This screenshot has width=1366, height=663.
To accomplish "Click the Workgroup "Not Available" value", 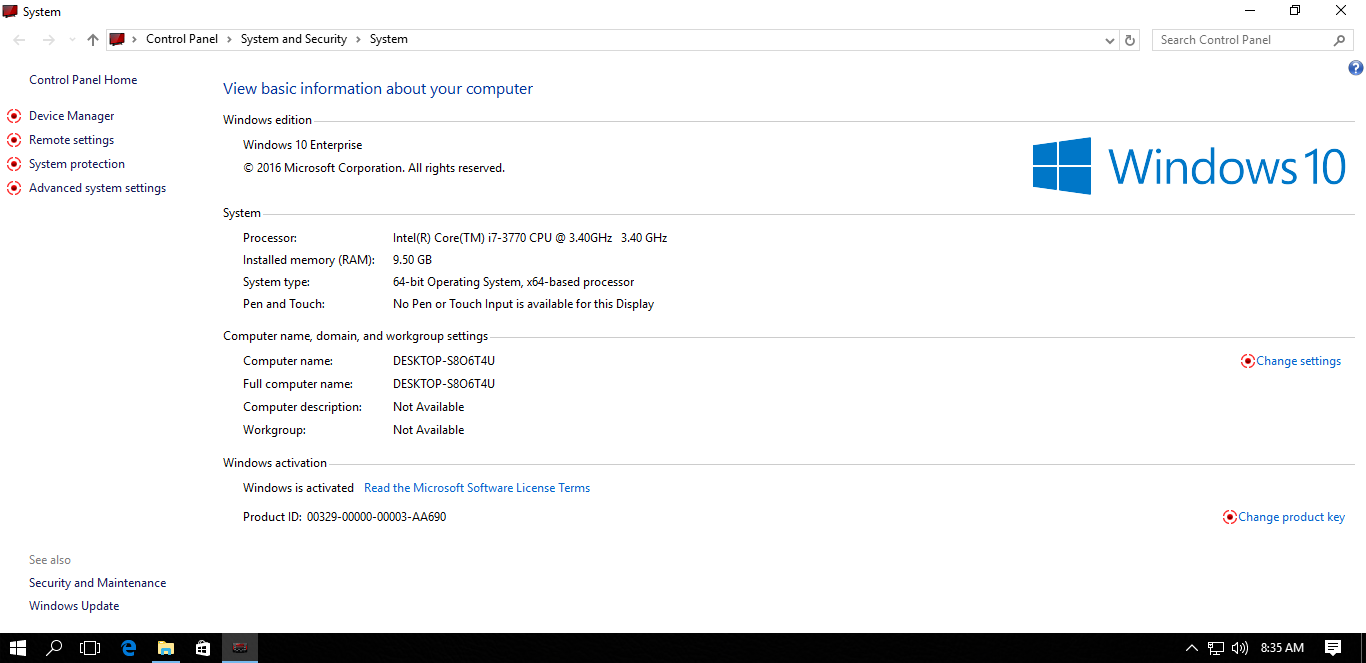I will point(429,430).
